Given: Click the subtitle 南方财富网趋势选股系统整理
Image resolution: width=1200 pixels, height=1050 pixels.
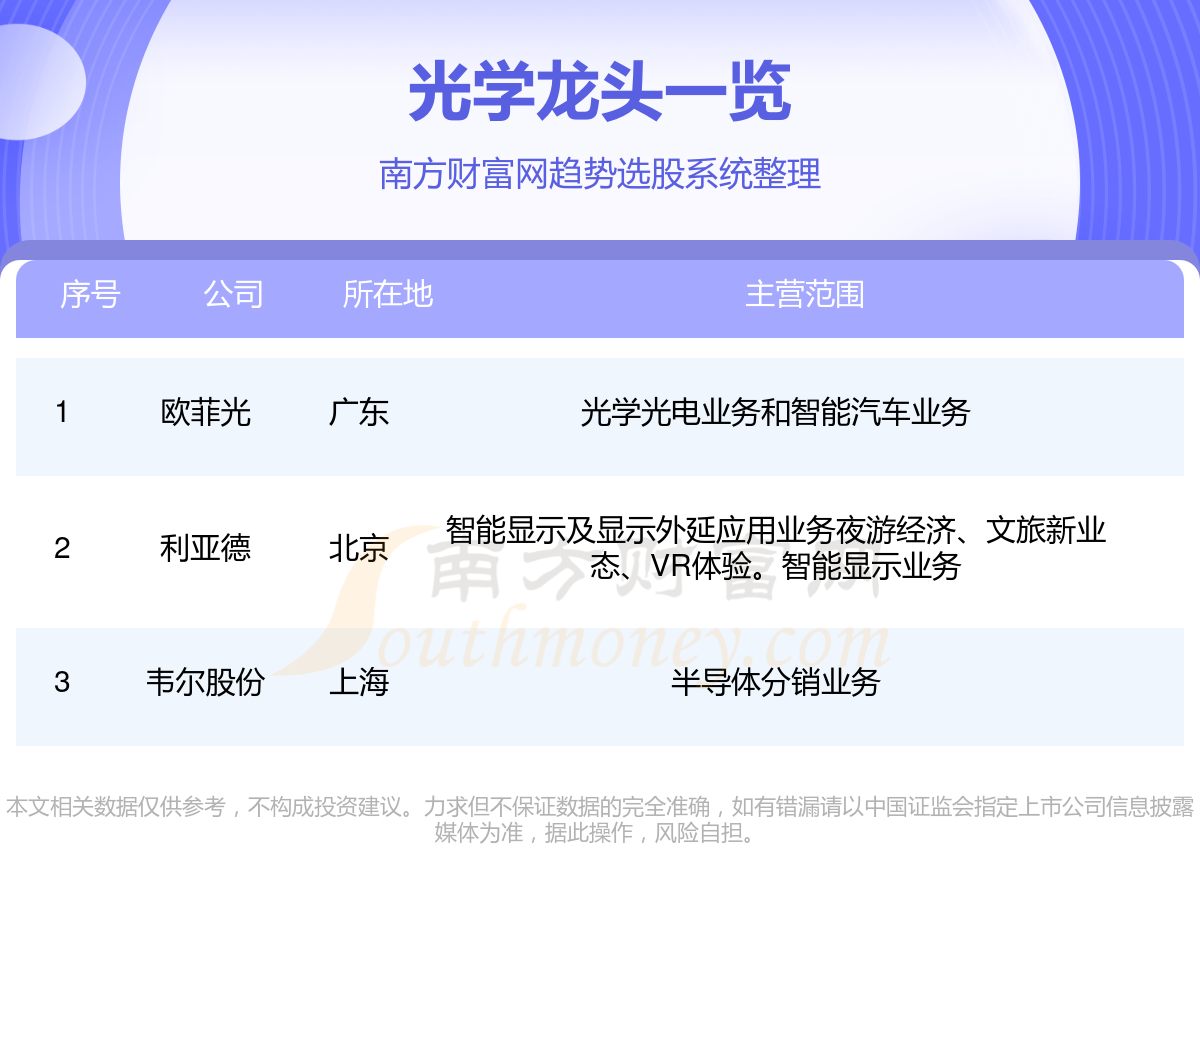Looking at the screenshot, I should tap(600, 174).
